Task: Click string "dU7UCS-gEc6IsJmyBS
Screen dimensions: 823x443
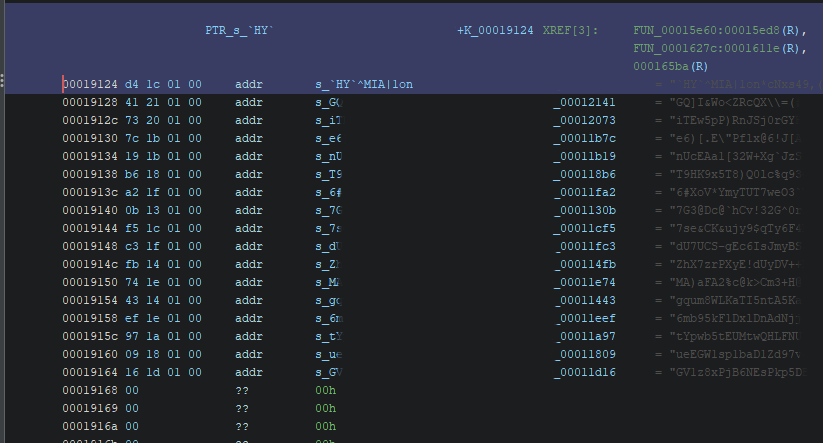Action: tap(734, 246)
